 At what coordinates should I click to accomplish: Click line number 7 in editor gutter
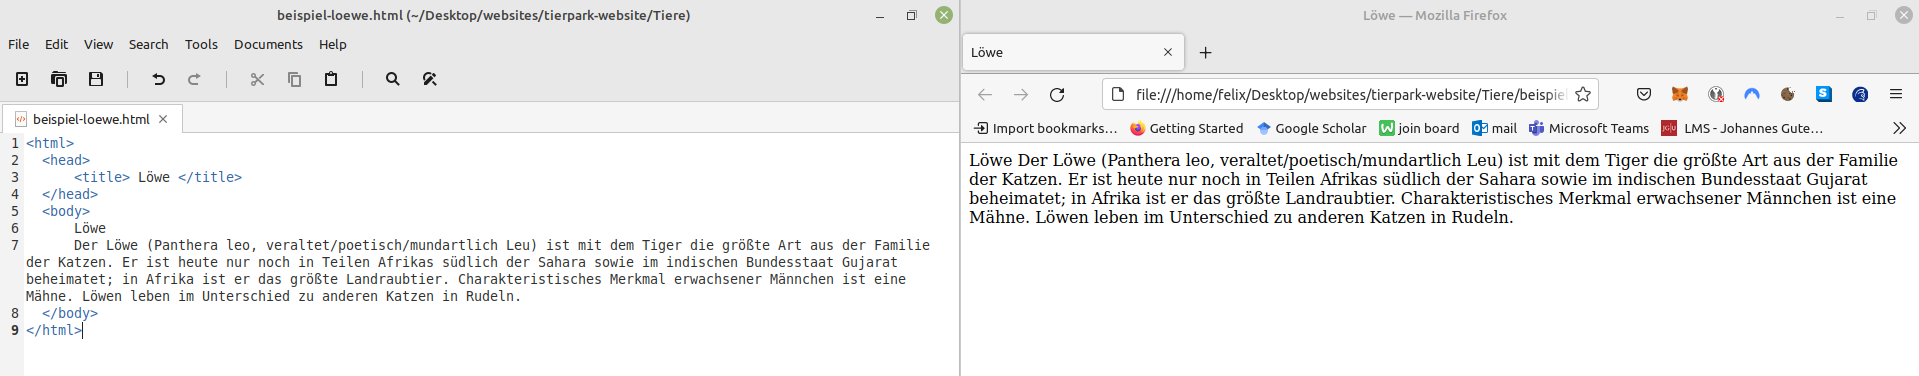click(x=15, y=245)
